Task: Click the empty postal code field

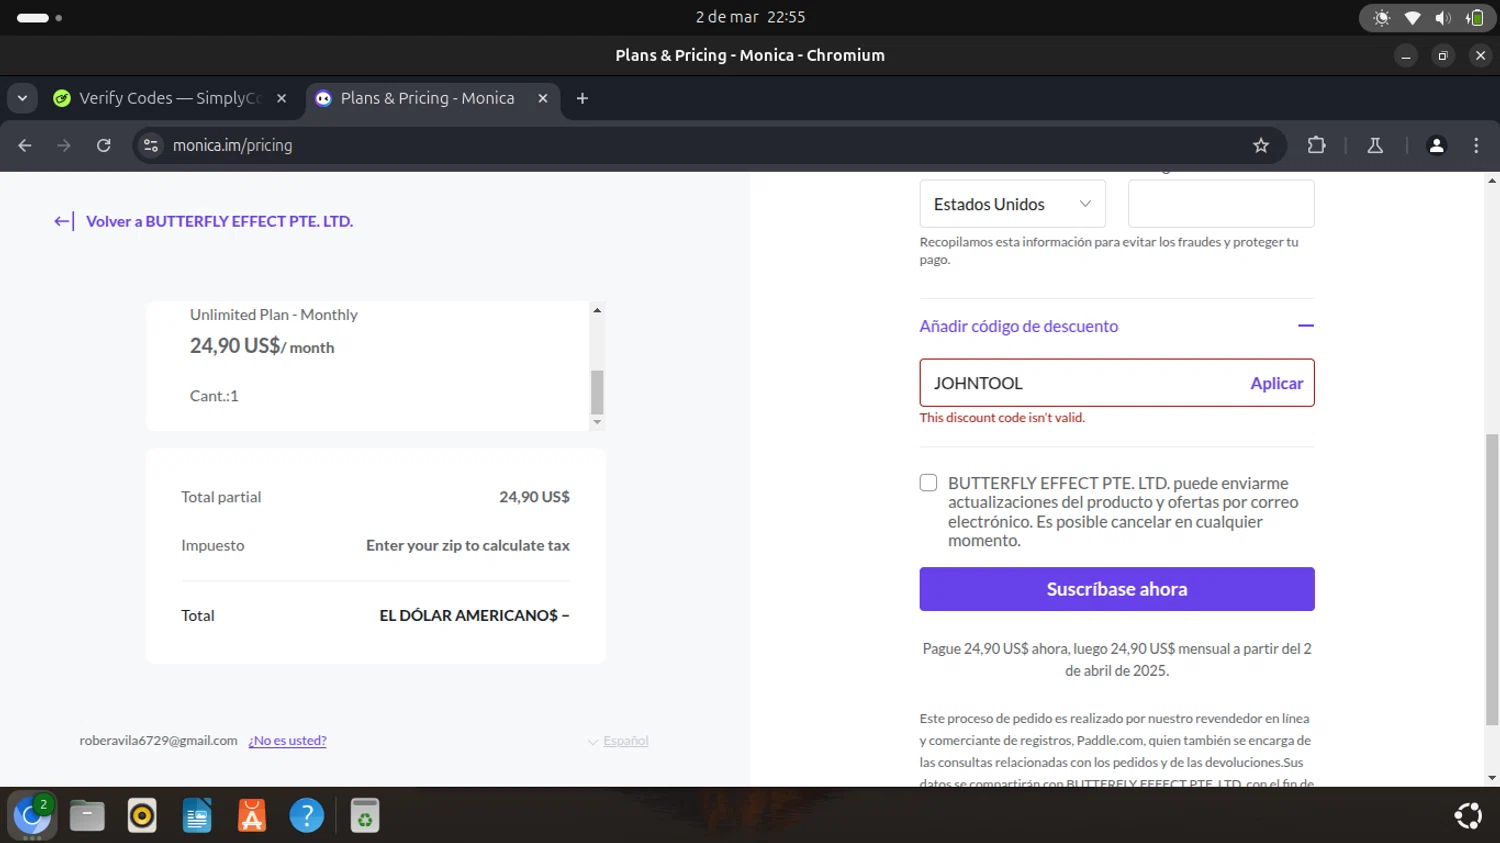Action: 1221,204
